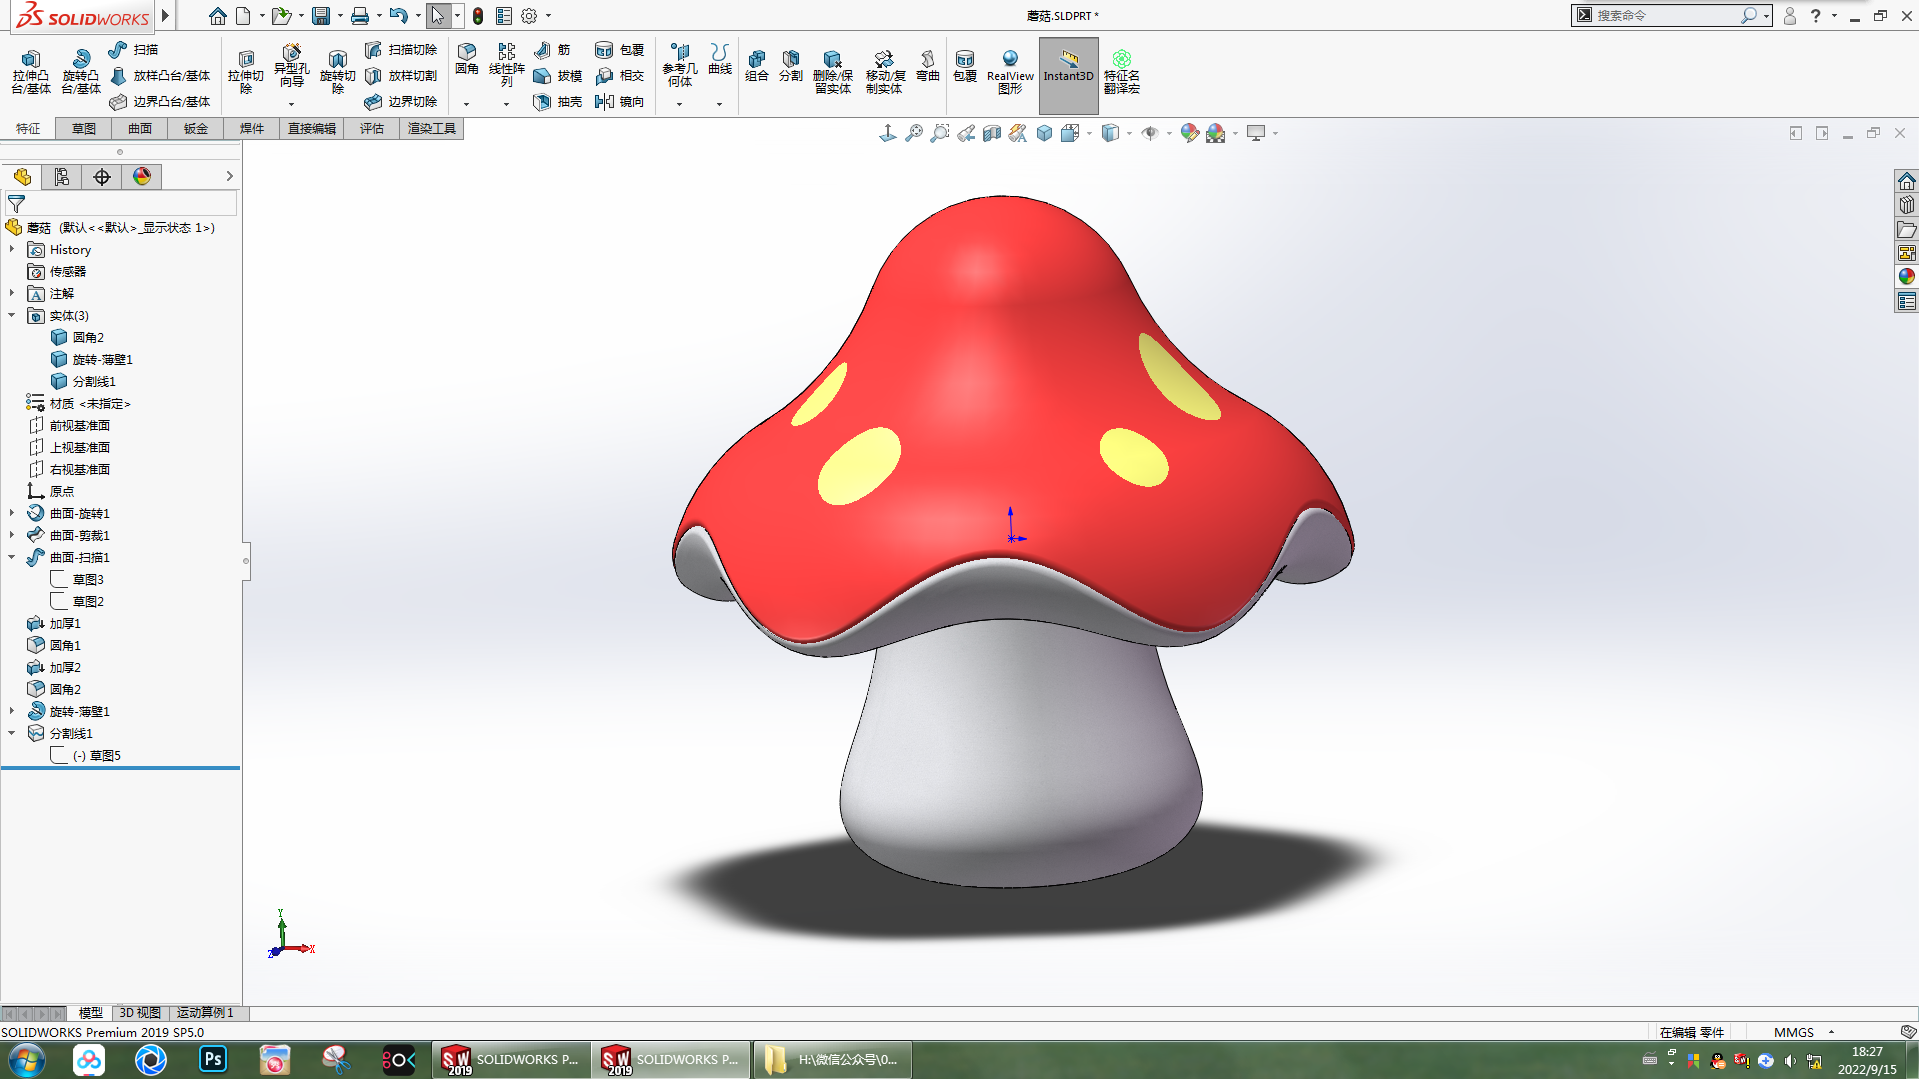The height and width of the screenshot is (1079, 1919).
Task: Open the DisplayManager color wheel tab
Action: (142, 177)
